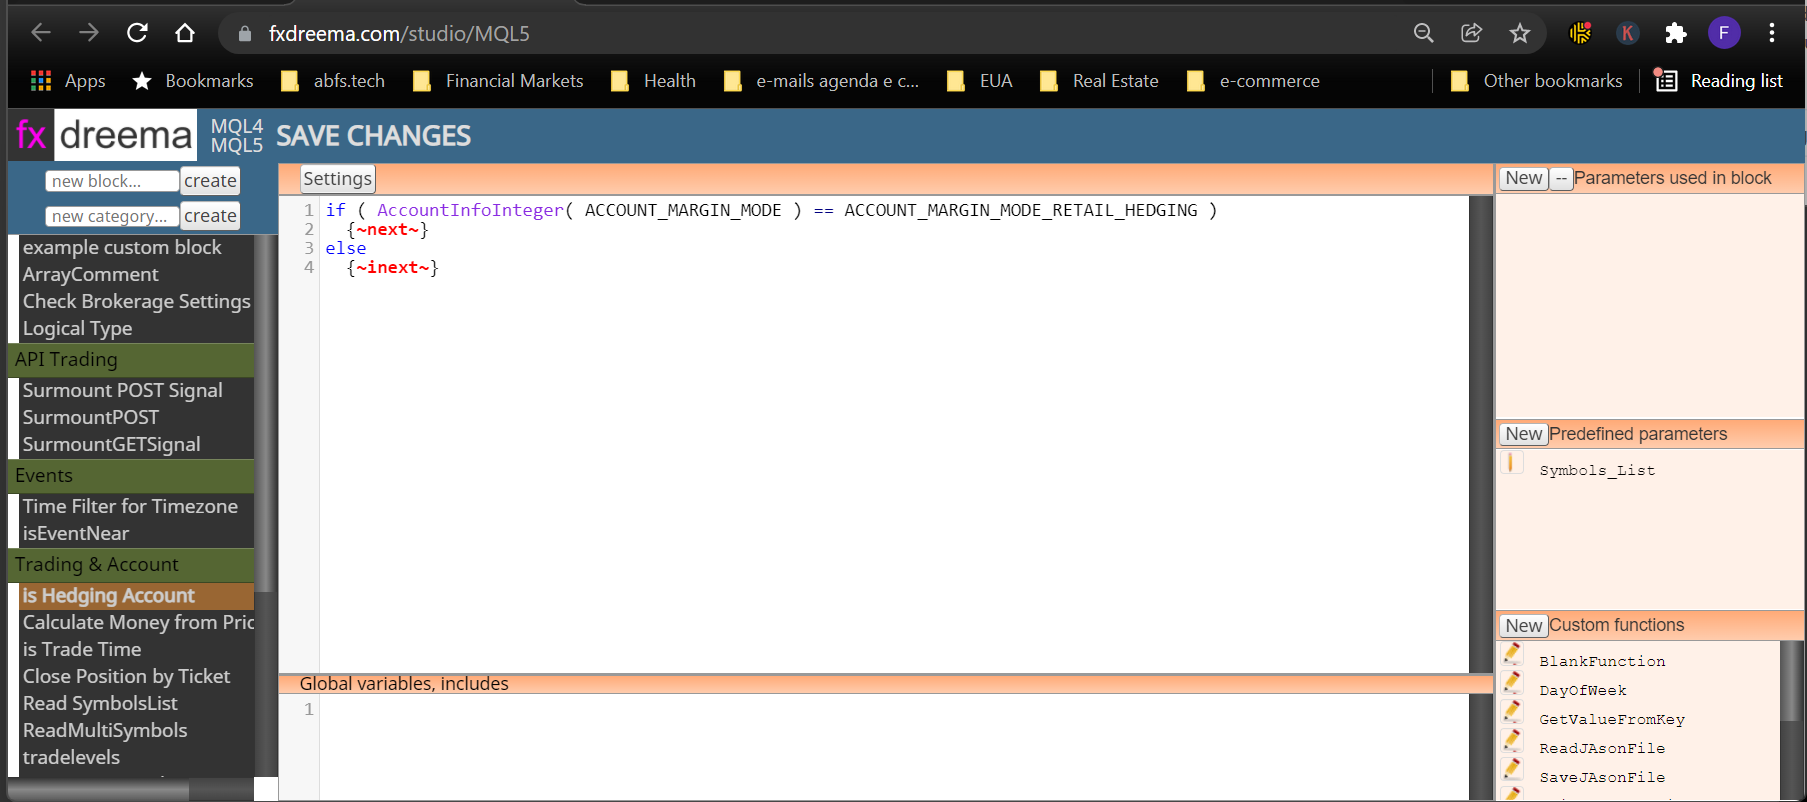
Task: Click the browser extensions puzzle icon
Action: click(1676, 33)
